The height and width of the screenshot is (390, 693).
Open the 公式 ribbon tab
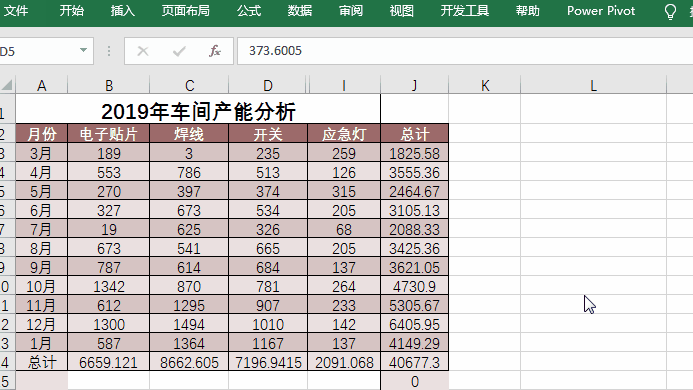249,11
